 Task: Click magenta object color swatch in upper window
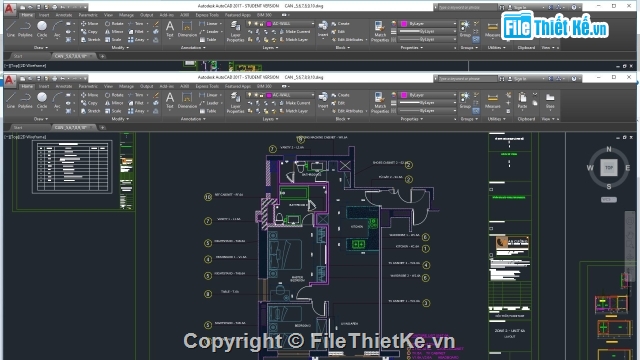pos(404,23)
